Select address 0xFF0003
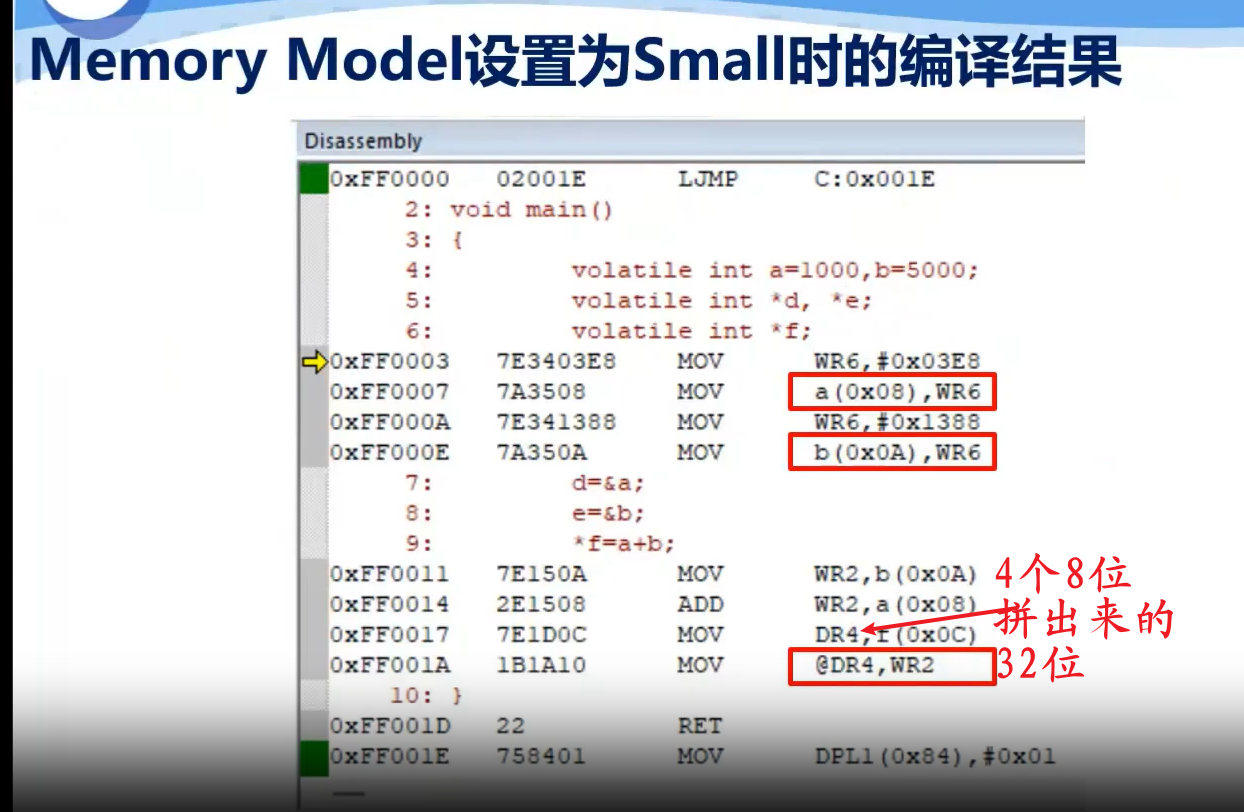 click(x=390, y=362)
